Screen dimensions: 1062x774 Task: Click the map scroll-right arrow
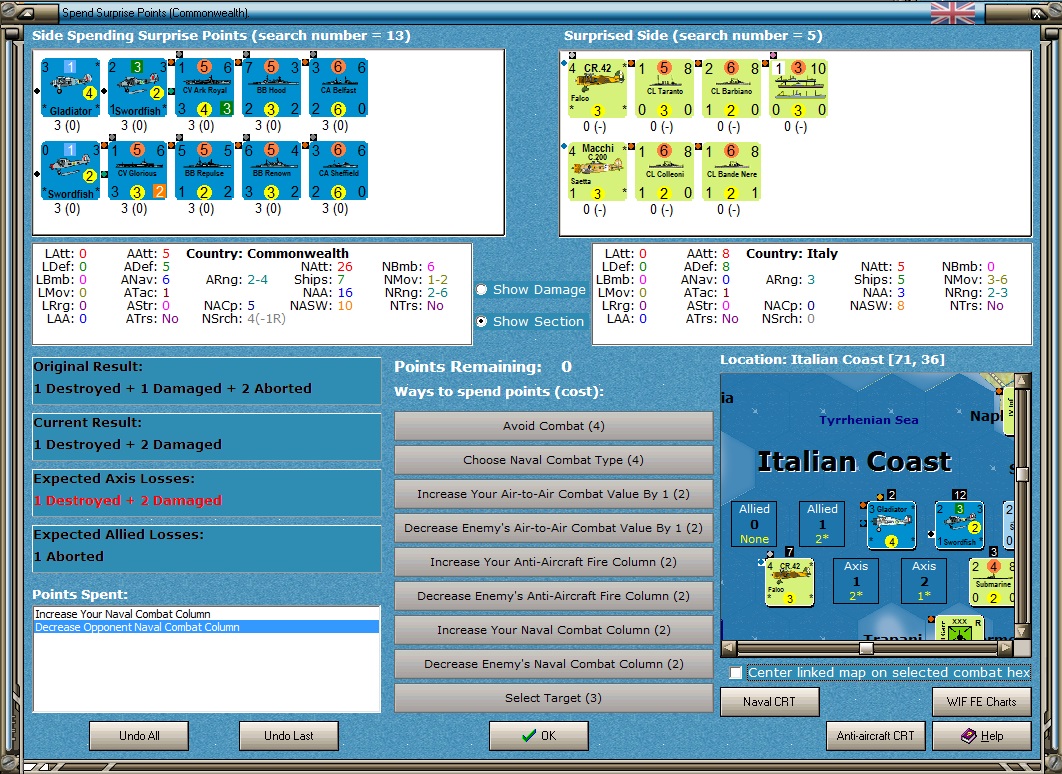click(1006, 649)
